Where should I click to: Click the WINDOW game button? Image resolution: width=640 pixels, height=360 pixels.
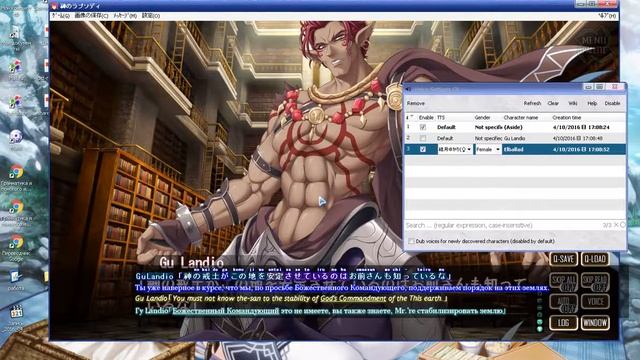[x=595, y=323]
